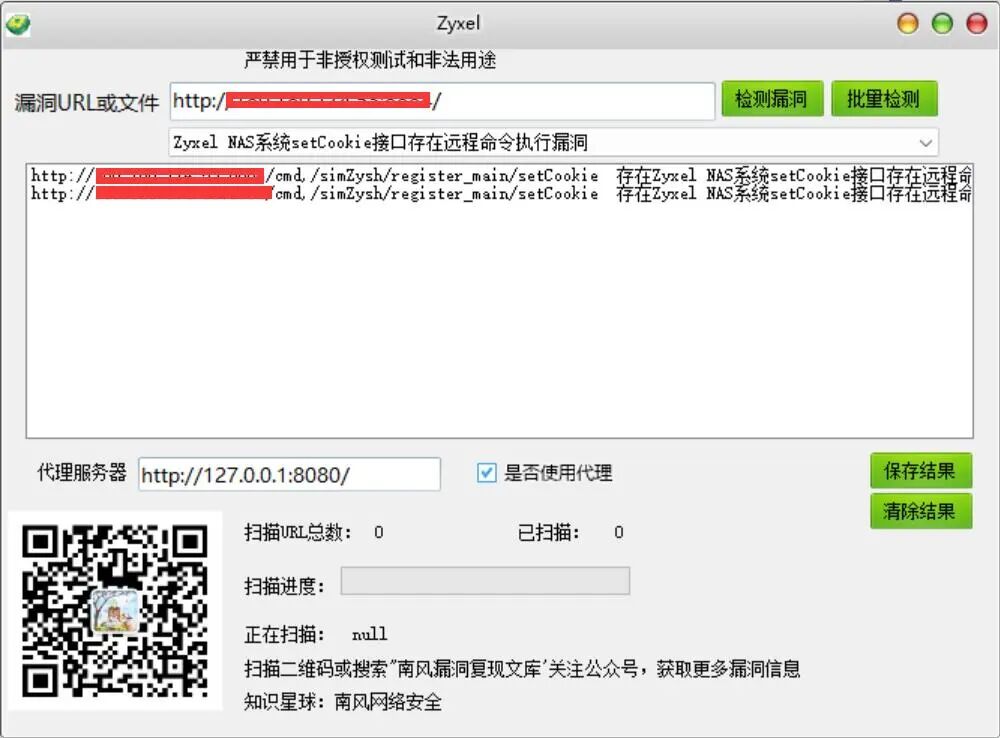
Task: Click the QR code image
Action: 115,610
